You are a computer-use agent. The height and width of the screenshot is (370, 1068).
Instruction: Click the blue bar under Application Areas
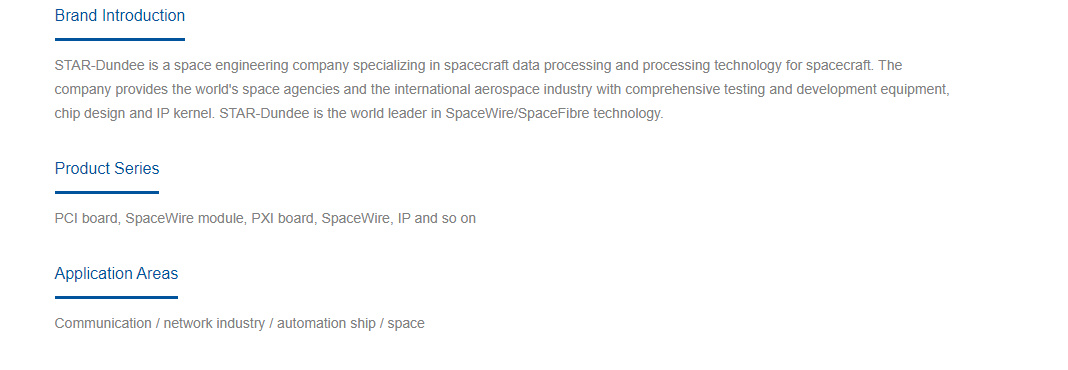116,297
